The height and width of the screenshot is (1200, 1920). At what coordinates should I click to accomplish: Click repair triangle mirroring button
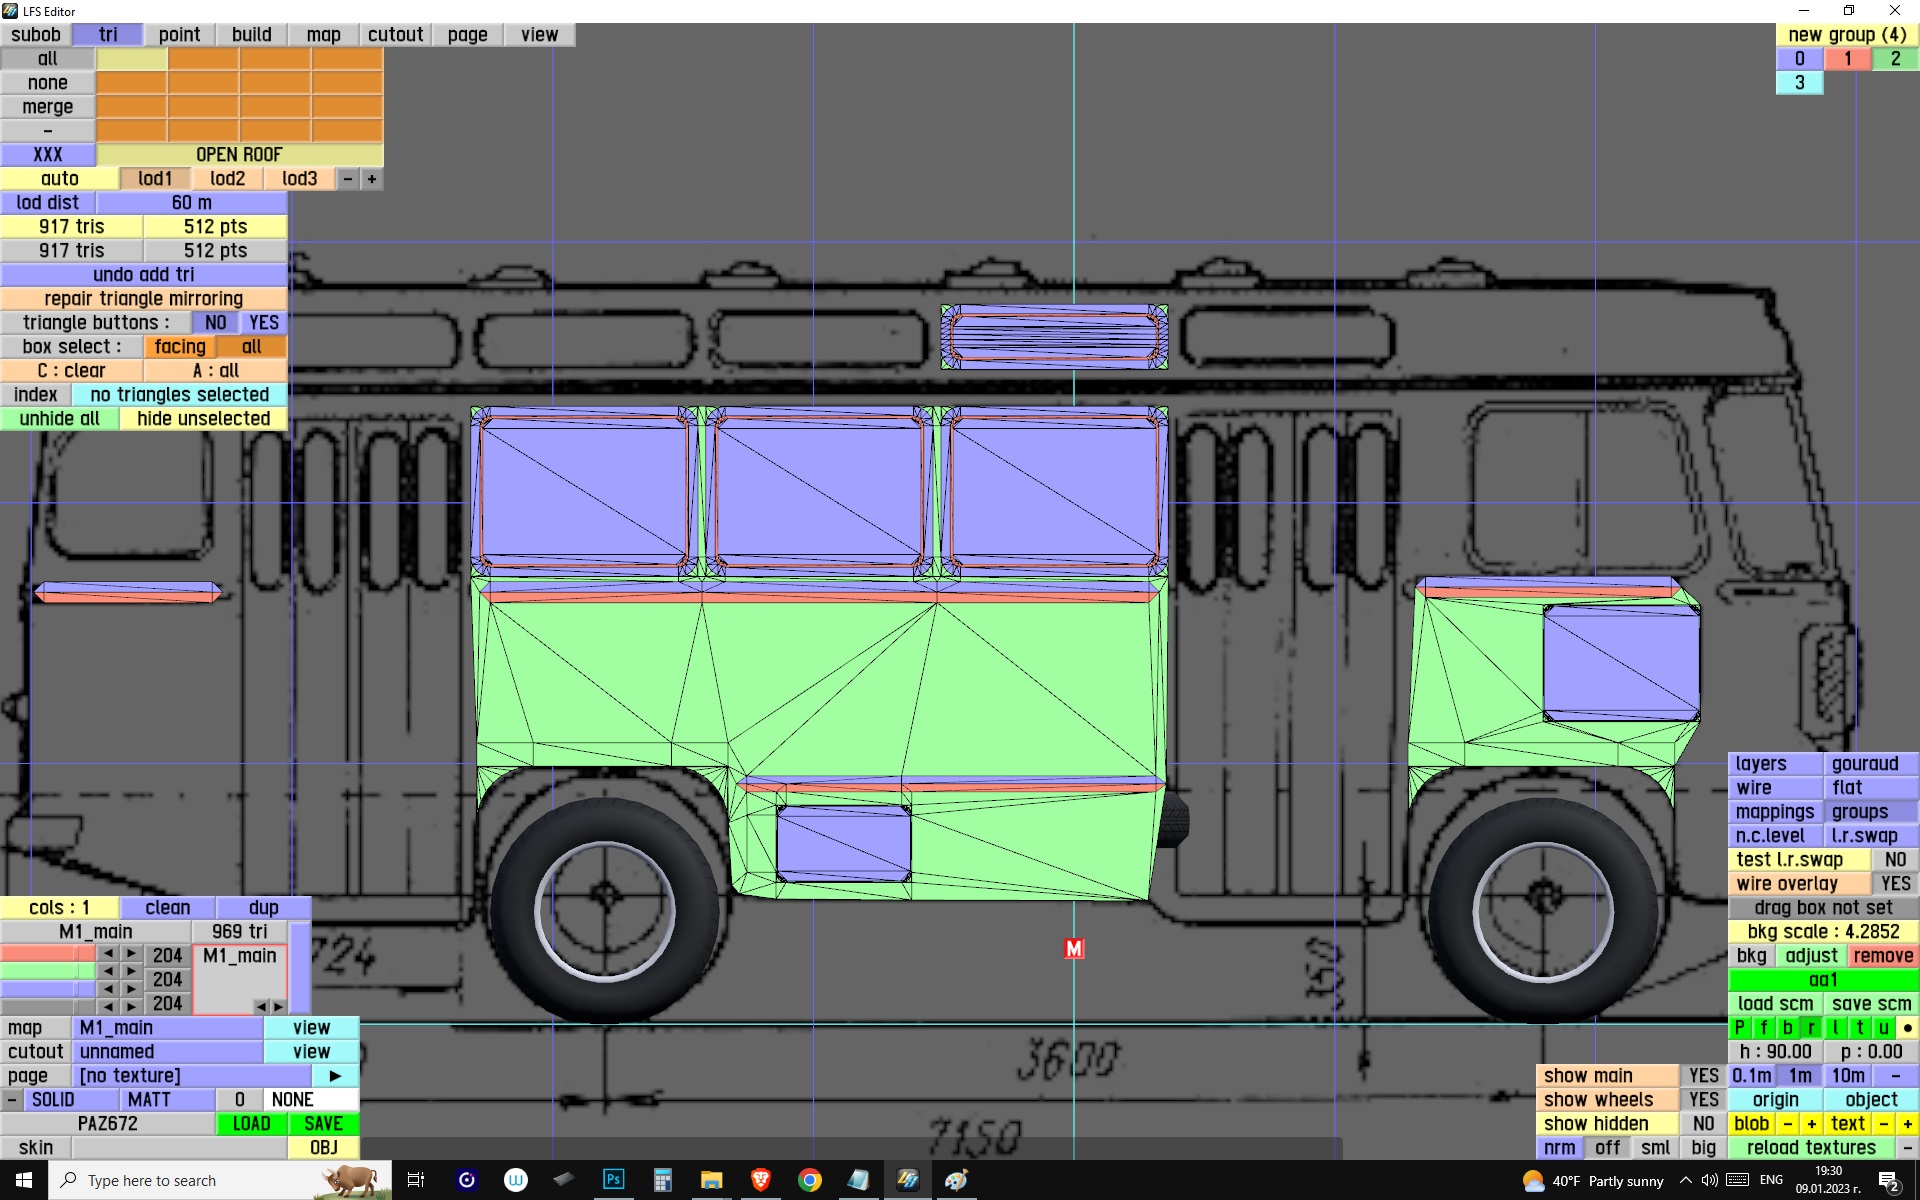(143, 299)
